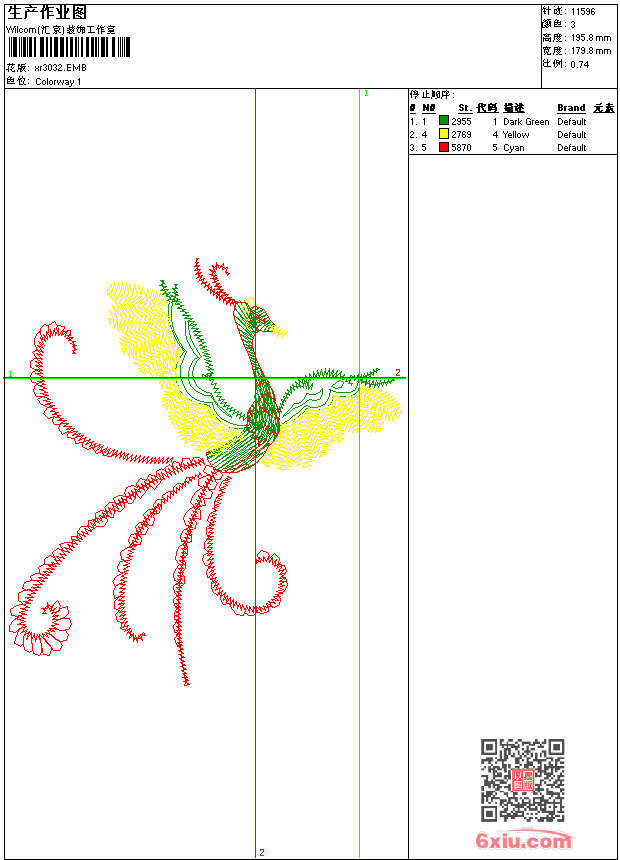
Task: Select the Dark Green description text
Action: (526, 122)
